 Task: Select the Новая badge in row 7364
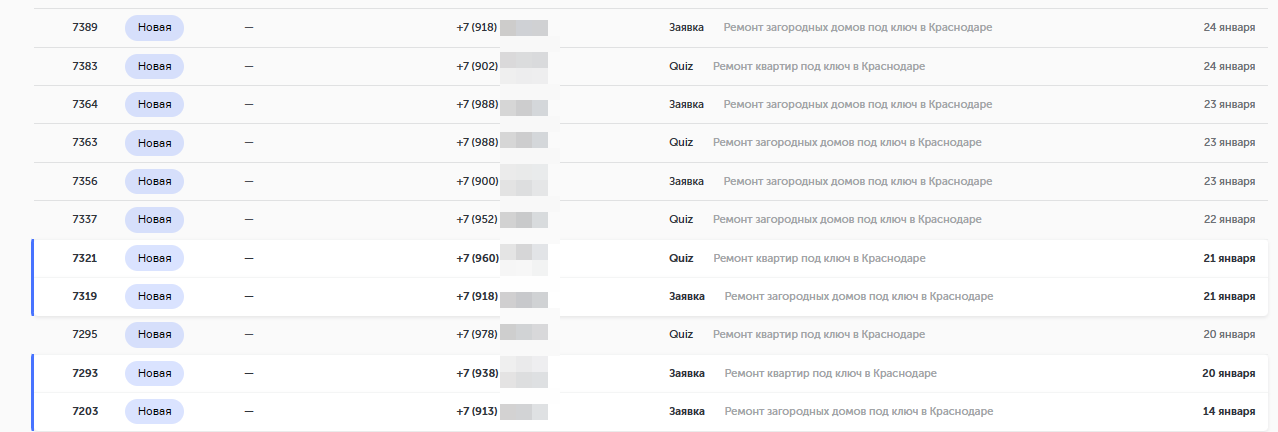click(x=154, y=104)
